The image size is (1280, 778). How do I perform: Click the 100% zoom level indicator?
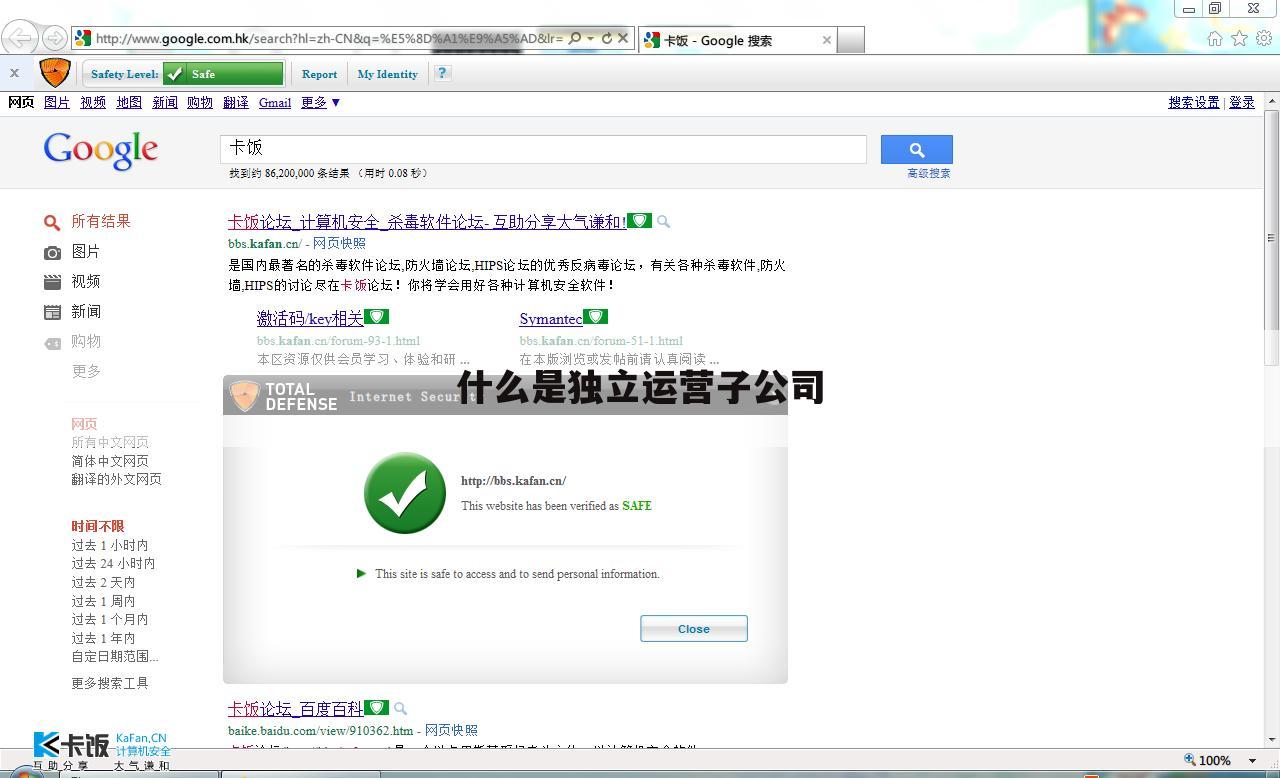(x=1215, y=761)
